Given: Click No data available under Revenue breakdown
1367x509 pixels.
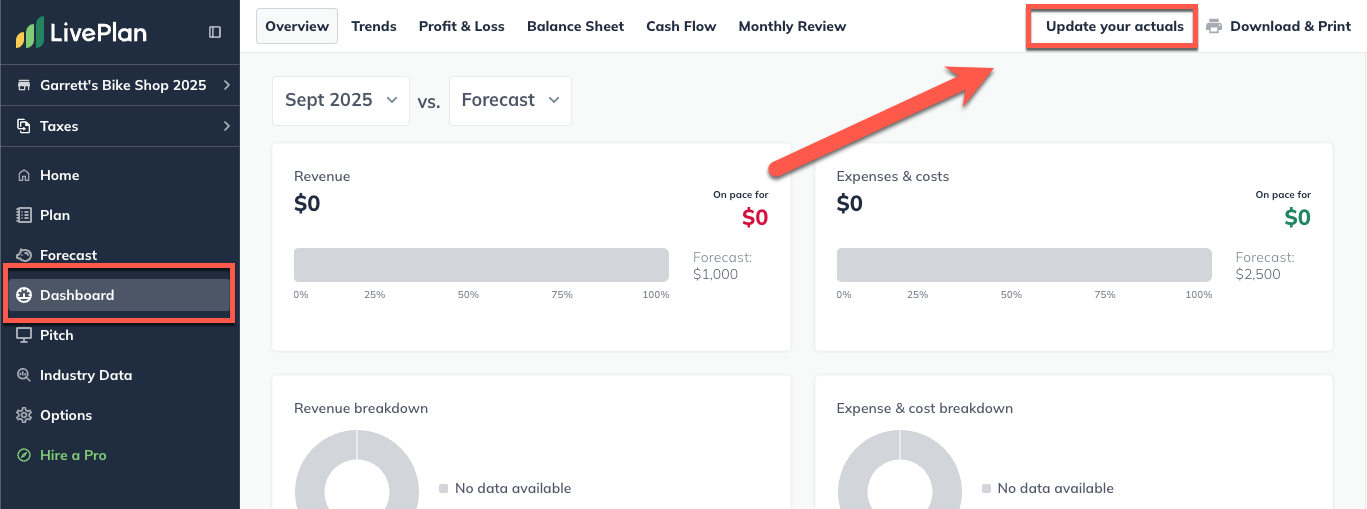Looking at the screenshot, I should click(513, 488).
